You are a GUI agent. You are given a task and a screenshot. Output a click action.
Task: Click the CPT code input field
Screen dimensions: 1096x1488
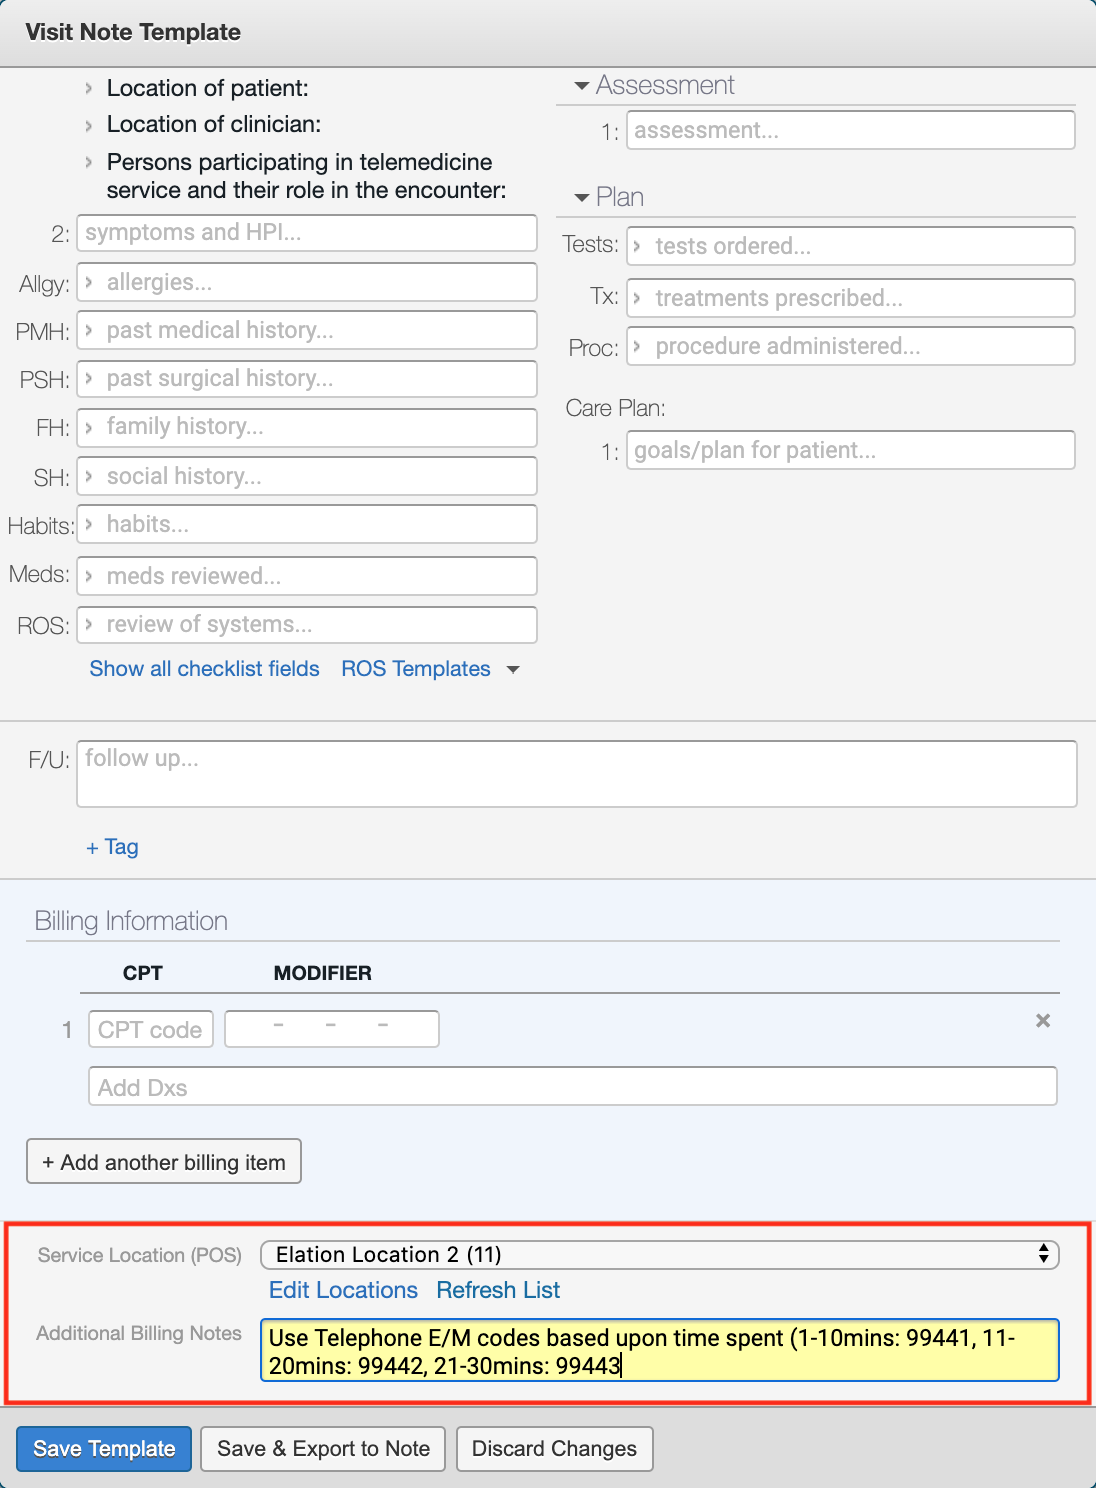pos(150,1028)
